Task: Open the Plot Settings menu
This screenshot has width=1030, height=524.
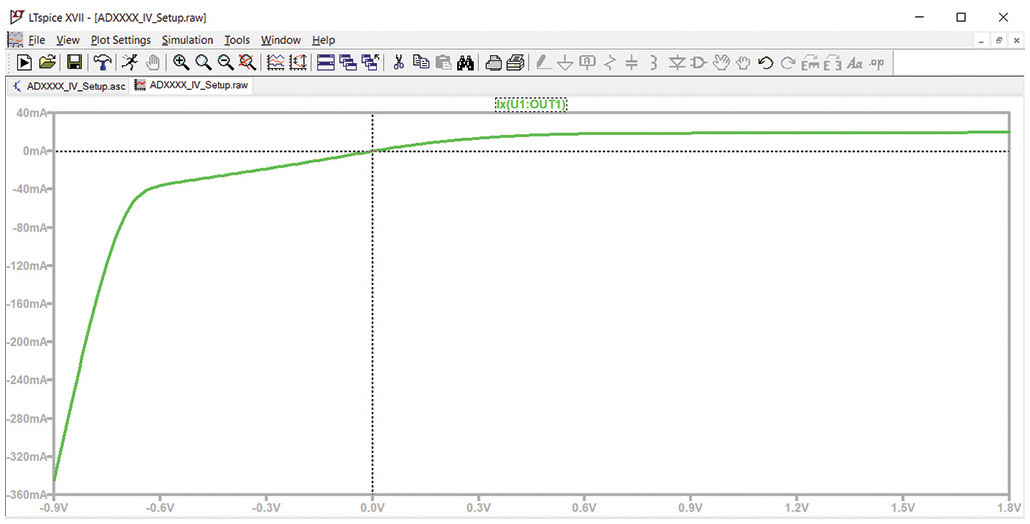Action: click(120, 40)
